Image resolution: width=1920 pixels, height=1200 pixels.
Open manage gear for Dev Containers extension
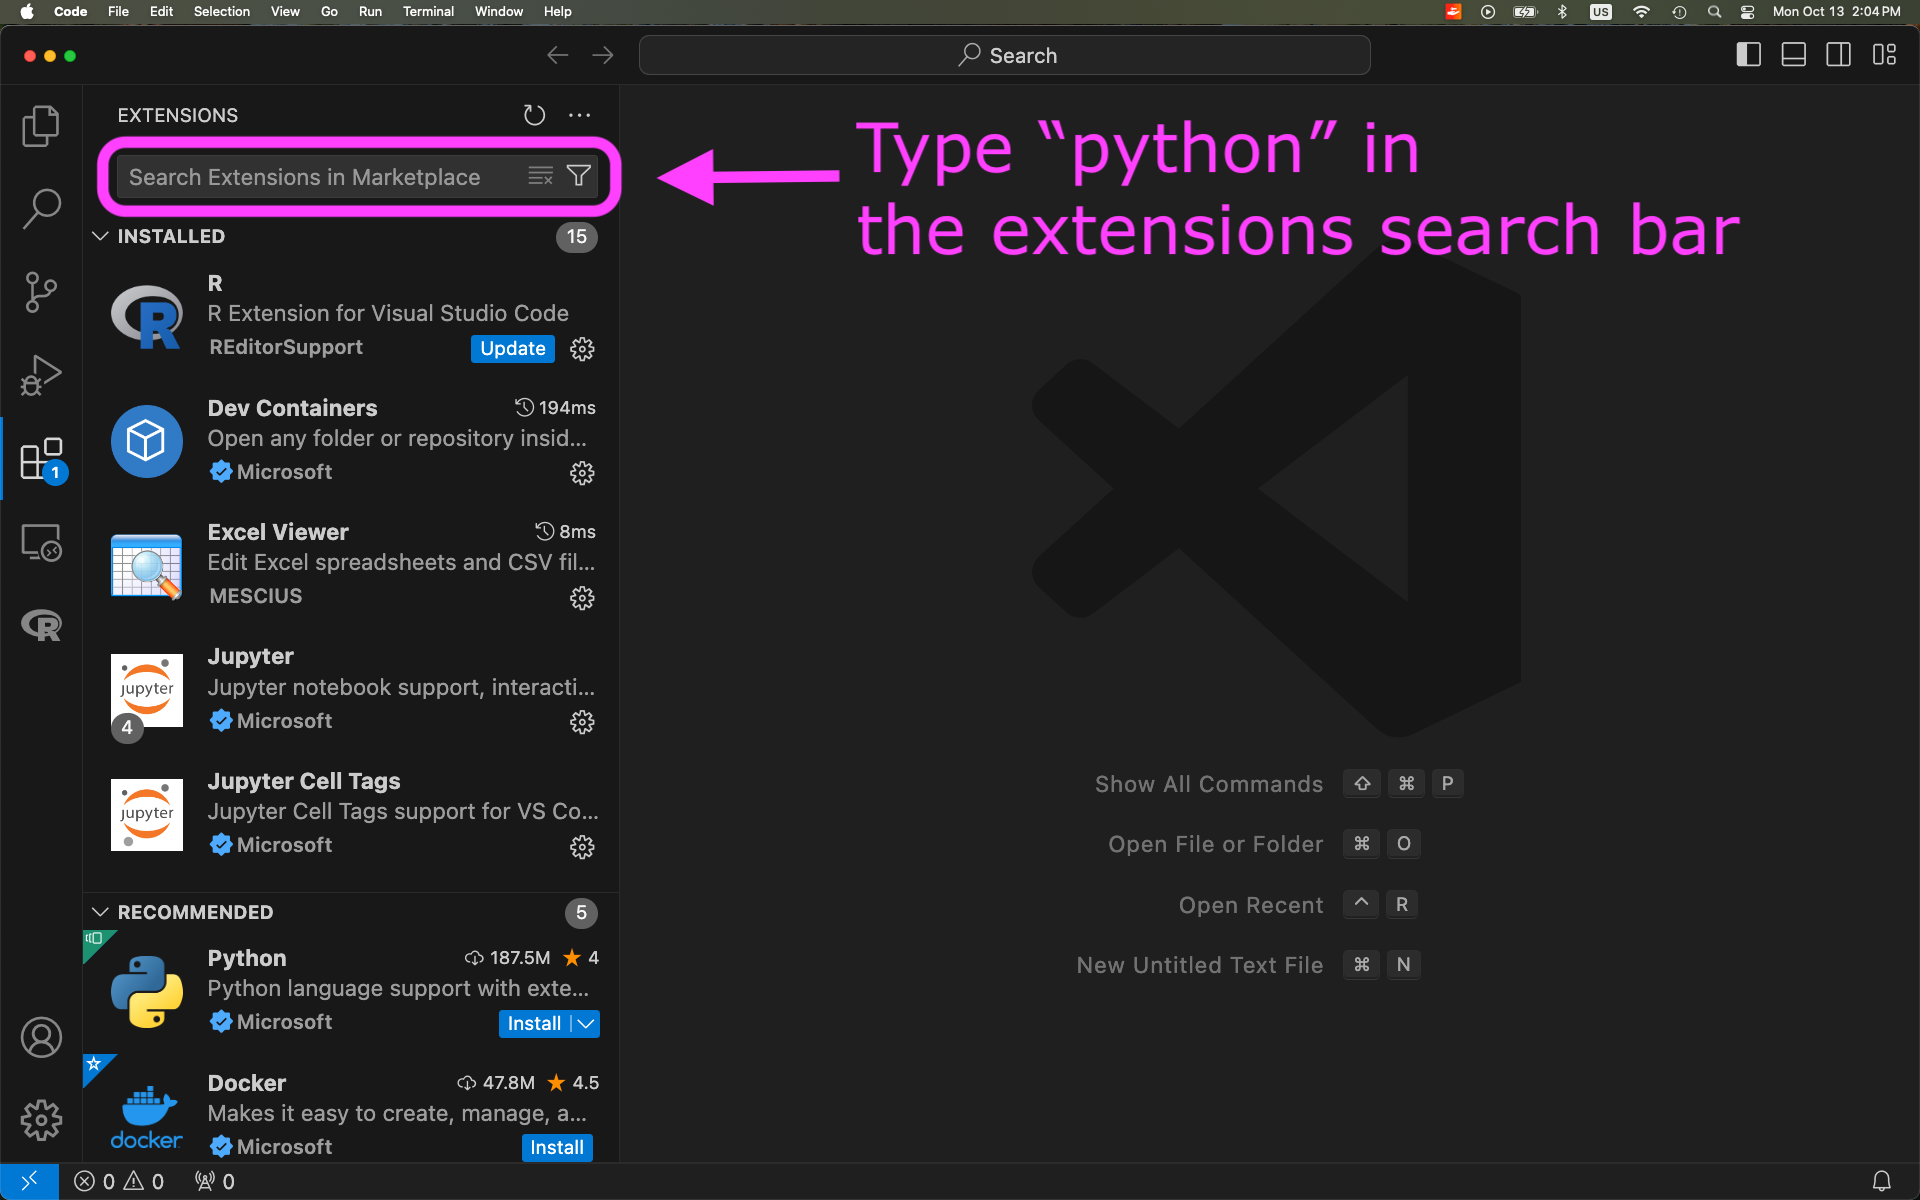click(582, 473)
